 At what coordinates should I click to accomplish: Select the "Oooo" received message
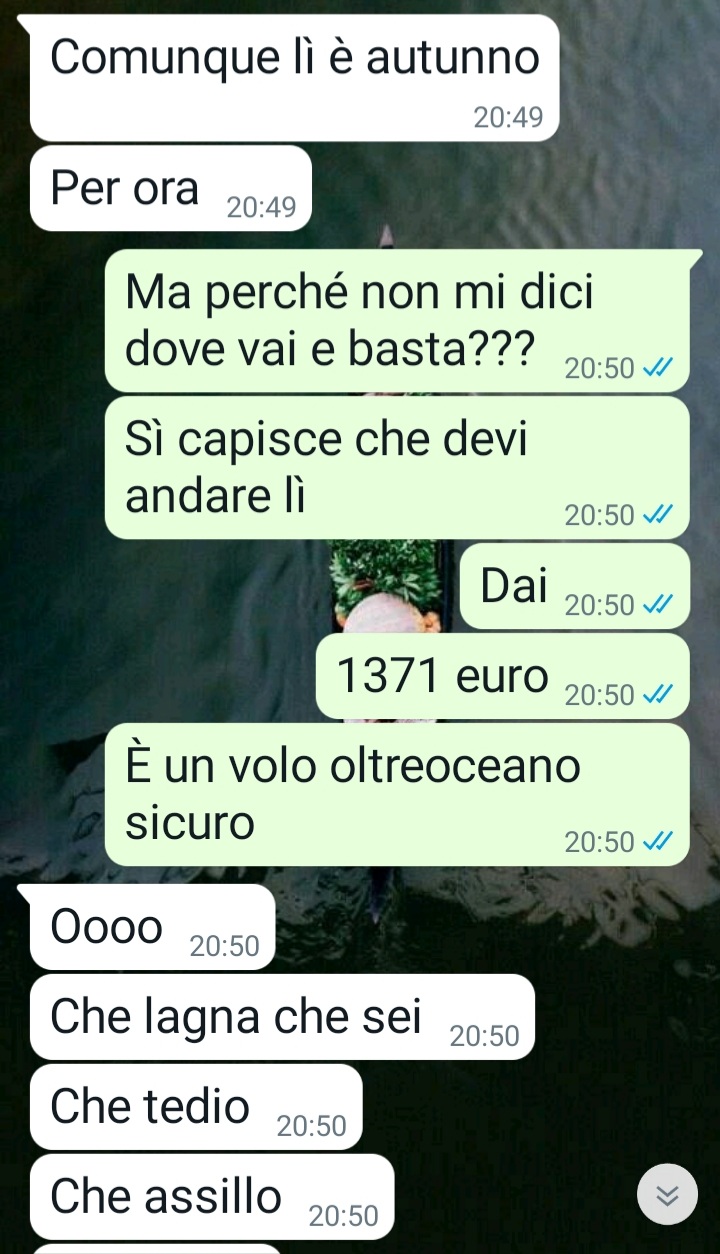click(152, 927)
